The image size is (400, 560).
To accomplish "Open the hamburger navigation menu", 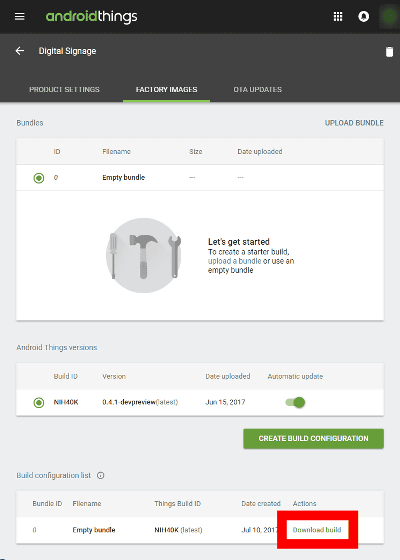I will point(20,16).
